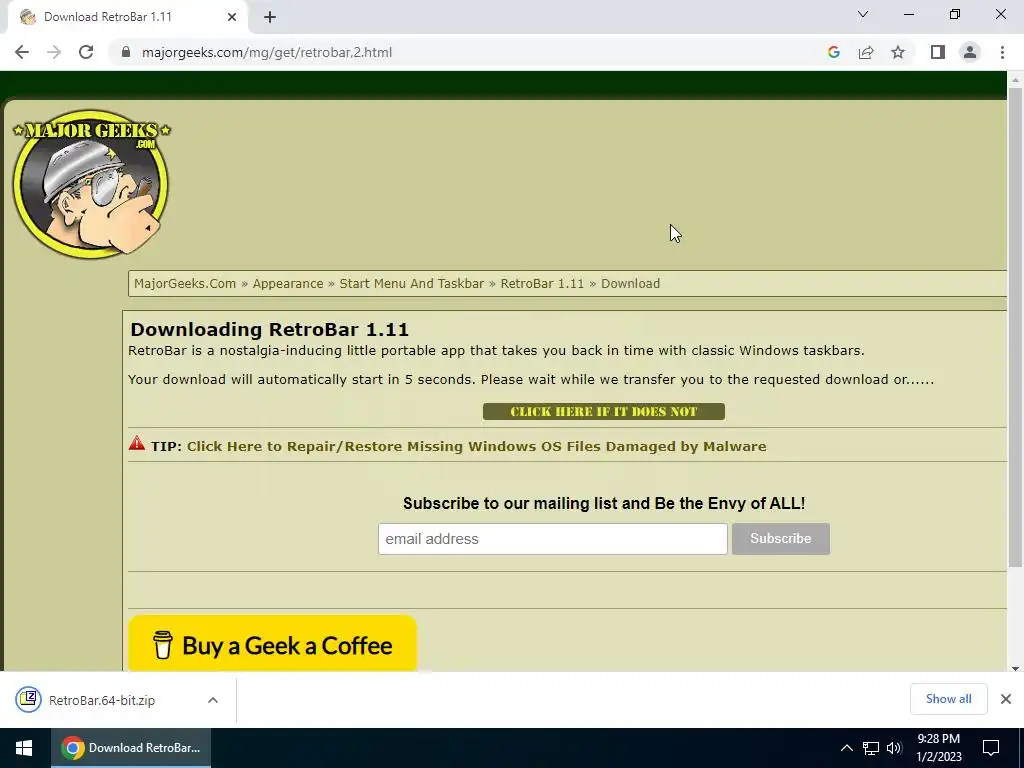Click Show all downloads
The image size is (1024, 768).
948,699
